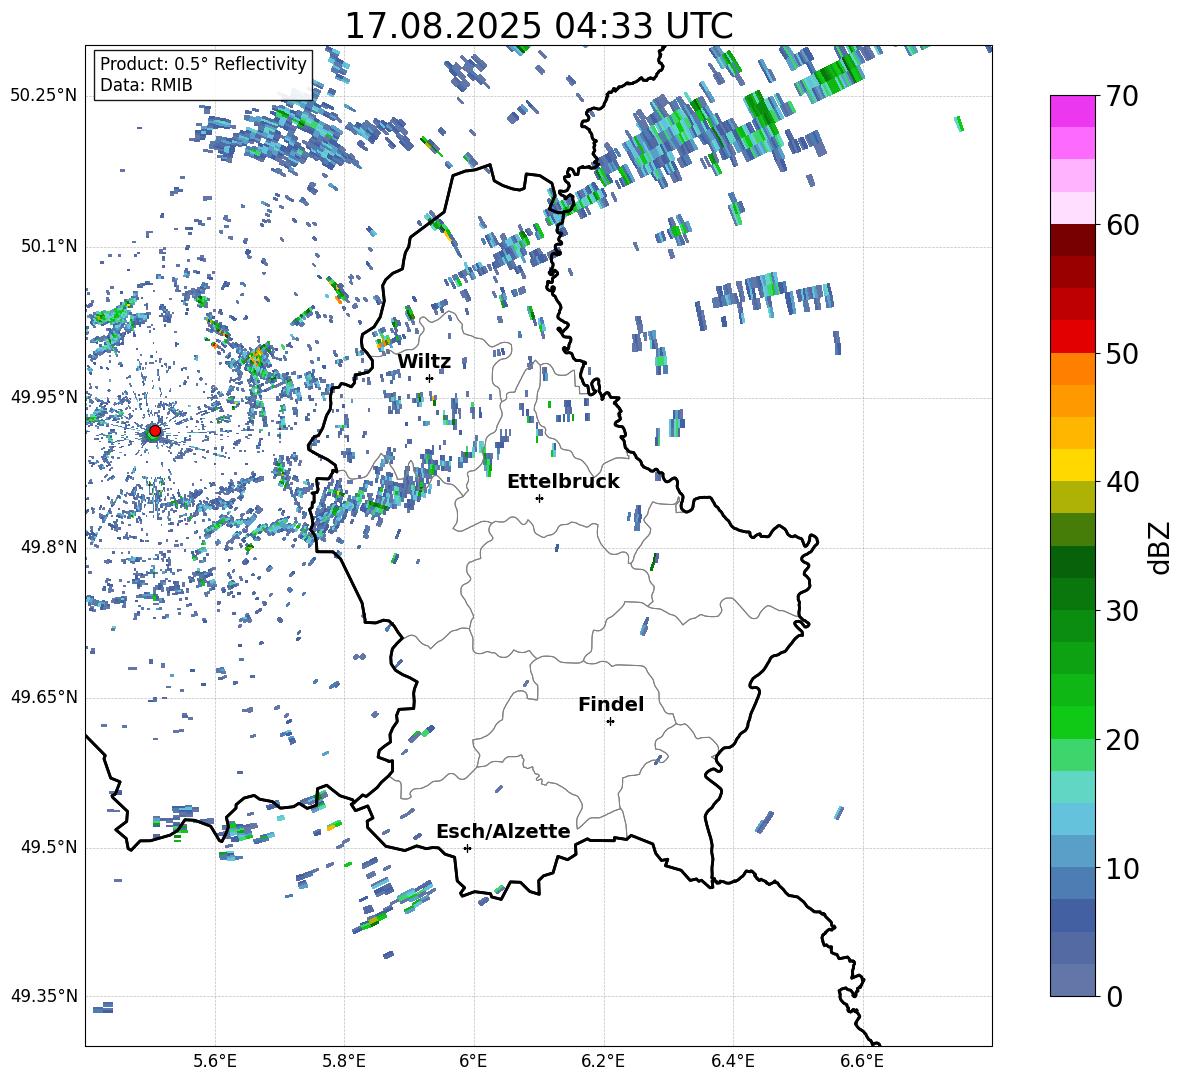Click the 0 colorbar tick label
Image resolution: width=1184 pixels, height=1081 pixels.
(1114, 996)
